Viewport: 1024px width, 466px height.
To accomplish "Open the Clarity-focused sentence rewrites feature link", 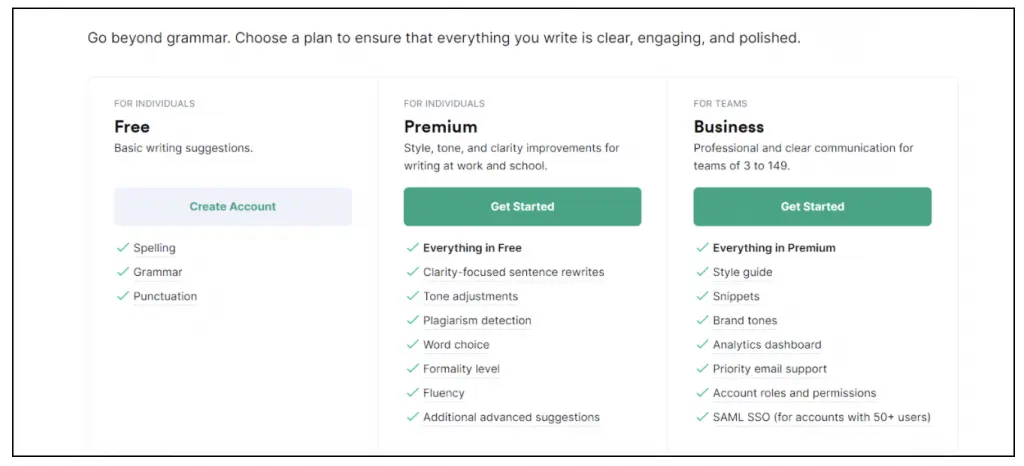I will click(513, 272).
